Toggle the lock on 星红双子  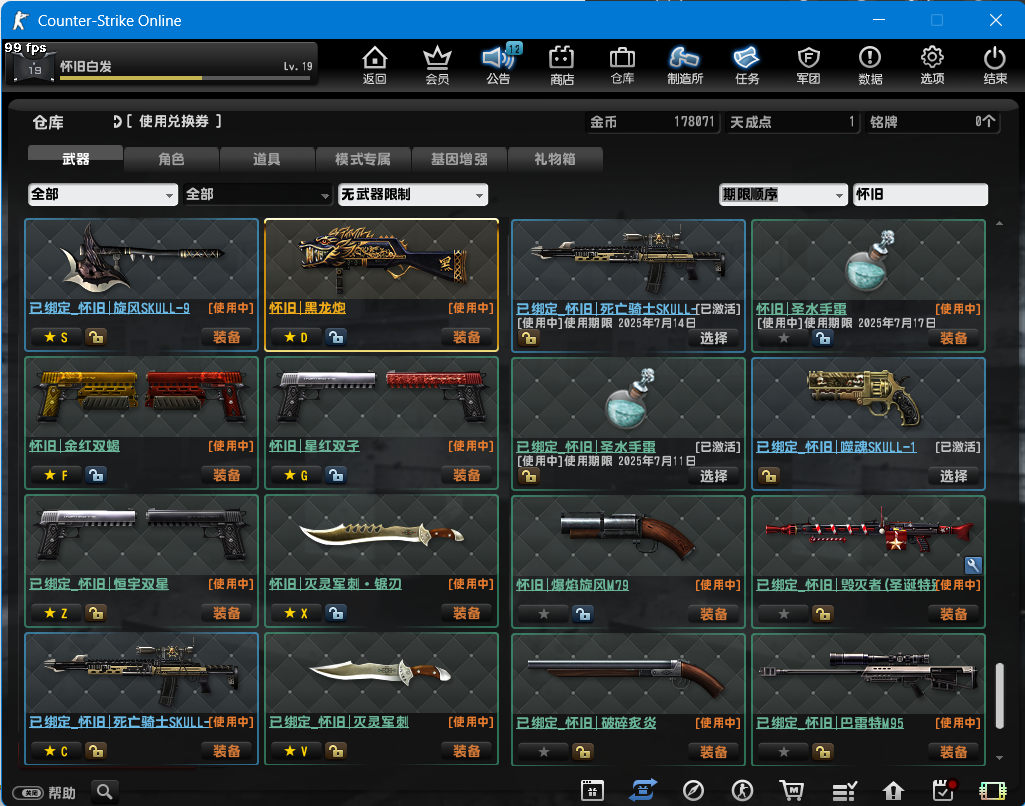pos(336,475)
